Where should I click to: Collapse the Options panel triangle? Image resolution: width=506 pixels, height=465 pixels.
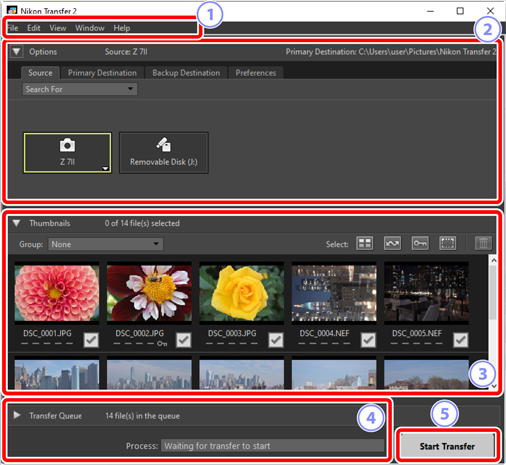point(16,52)
